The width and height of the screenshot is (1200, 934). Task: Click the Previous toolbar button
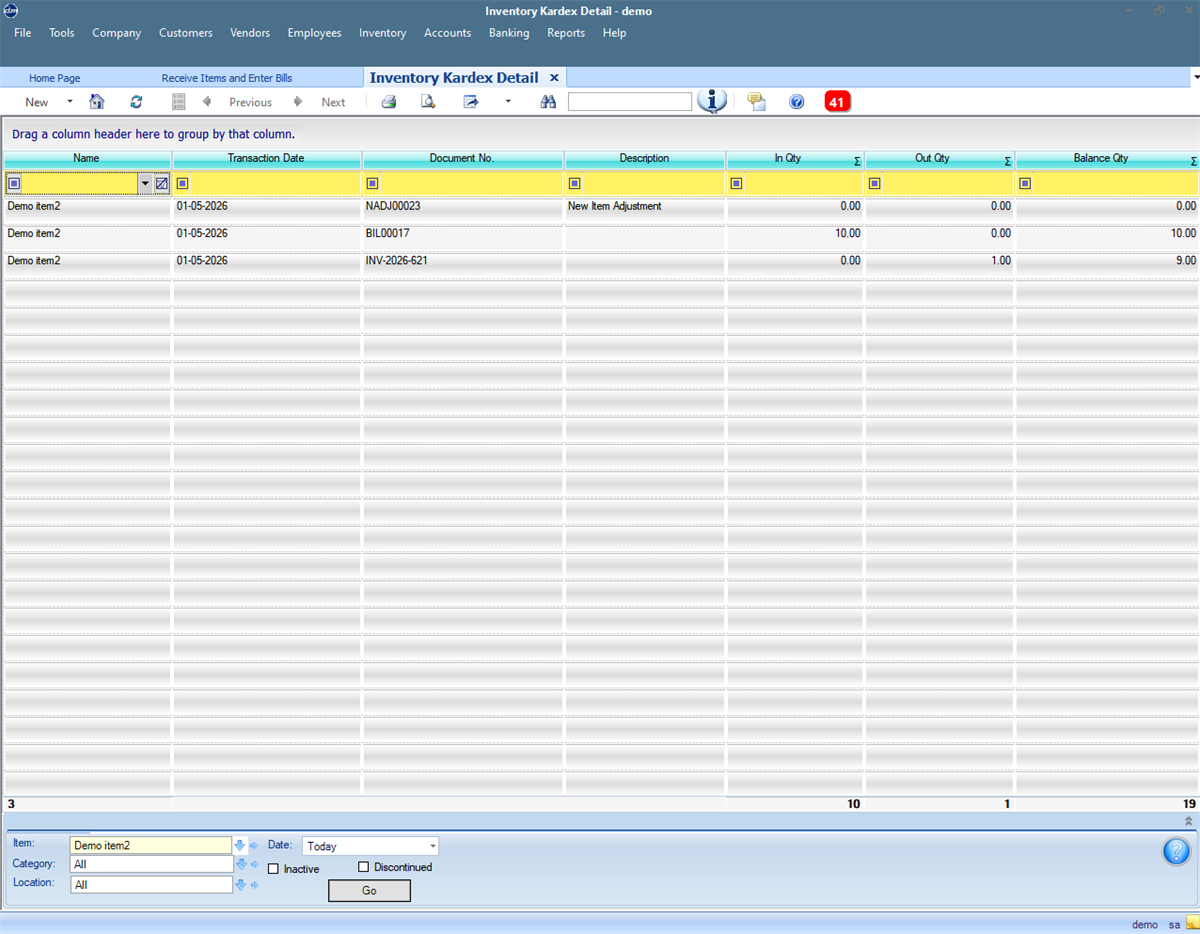[x=250, y=102]
